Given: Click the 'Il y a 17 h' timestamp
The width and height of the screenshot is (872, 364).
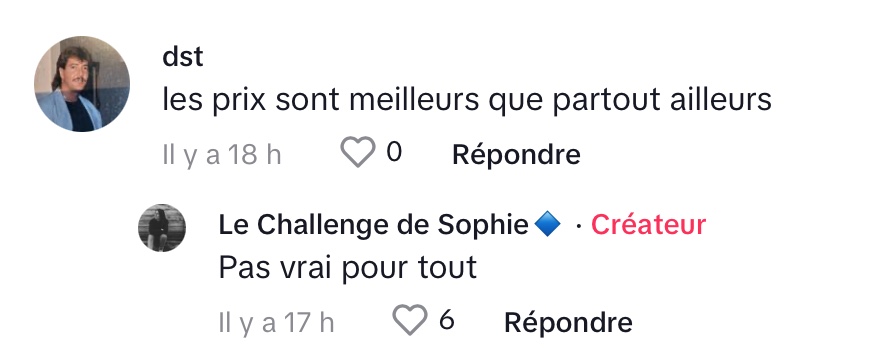Looking at the screenshot, I should 276,323.
